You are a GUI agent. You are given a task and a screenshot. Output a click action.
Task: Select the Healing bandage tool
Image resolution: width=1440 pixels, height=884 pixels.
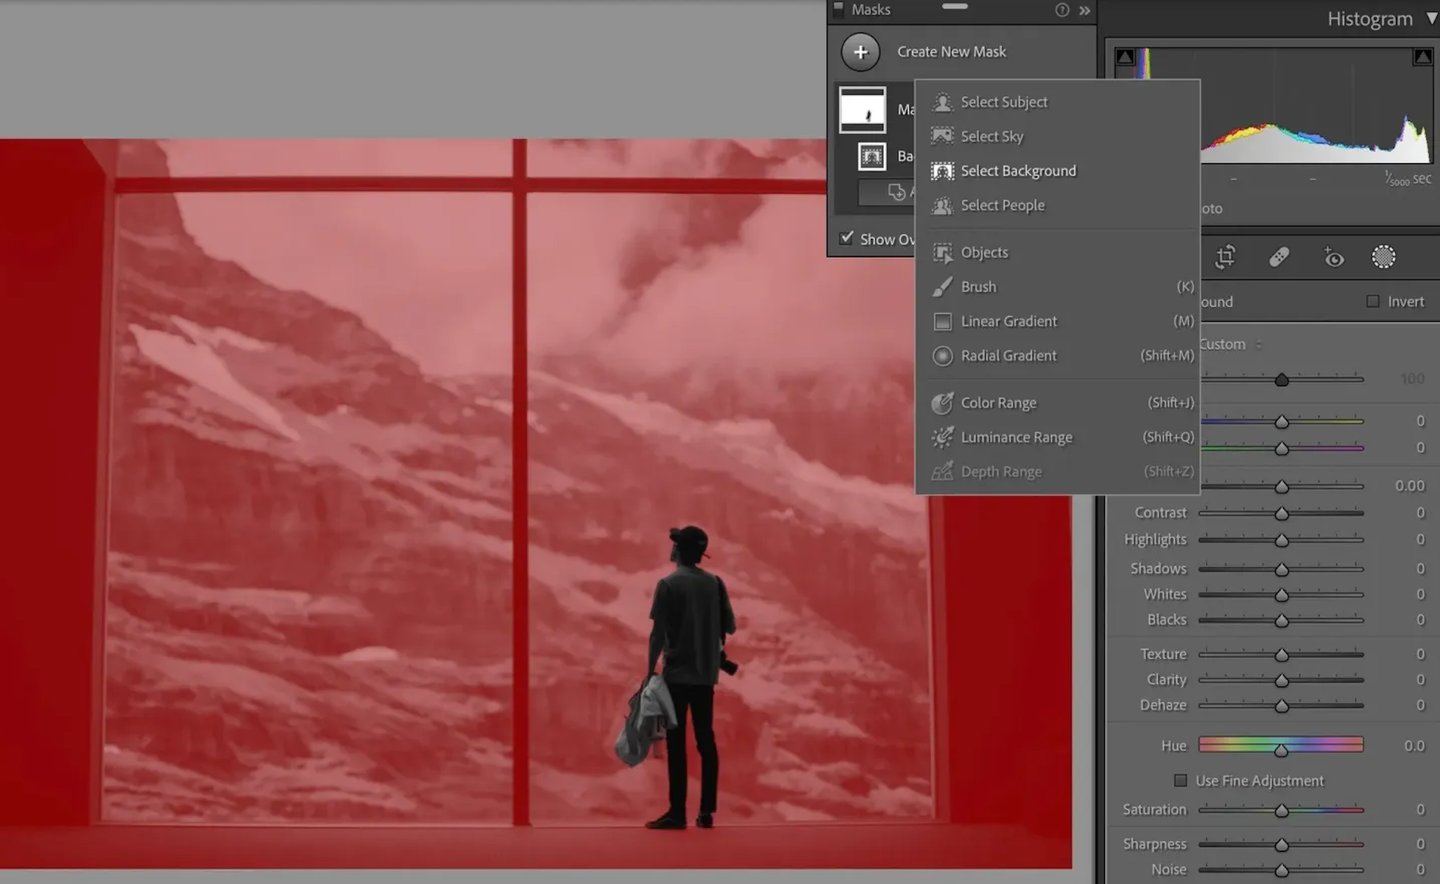point(1279,257)
